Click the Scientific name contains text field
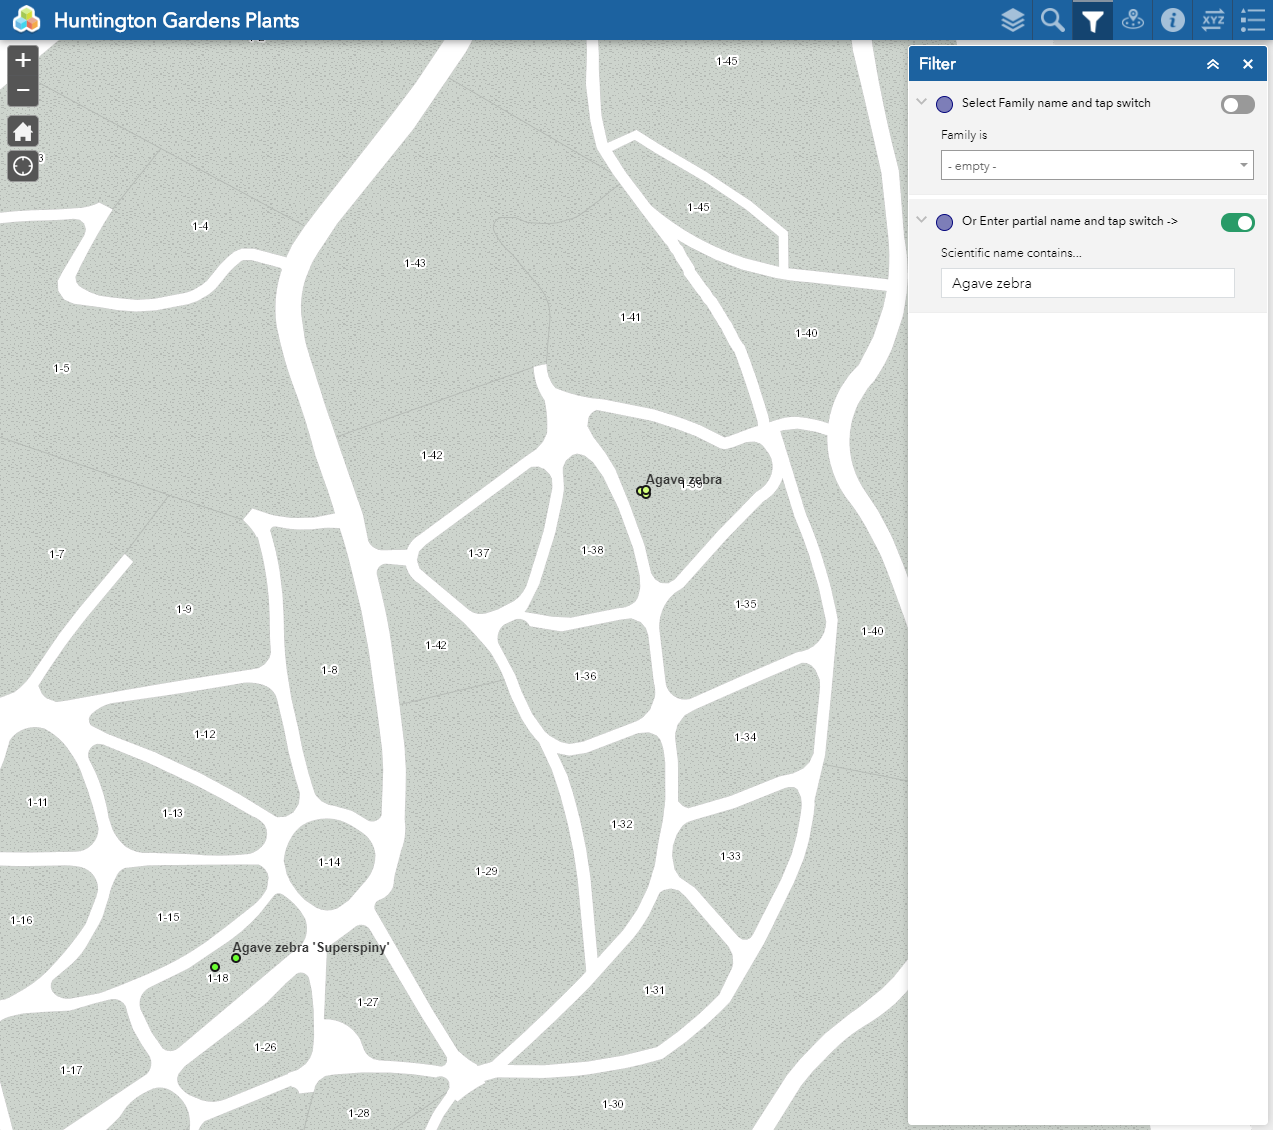Image resolution: width=1273 pixels, height=1130 pixels. 1086,283
